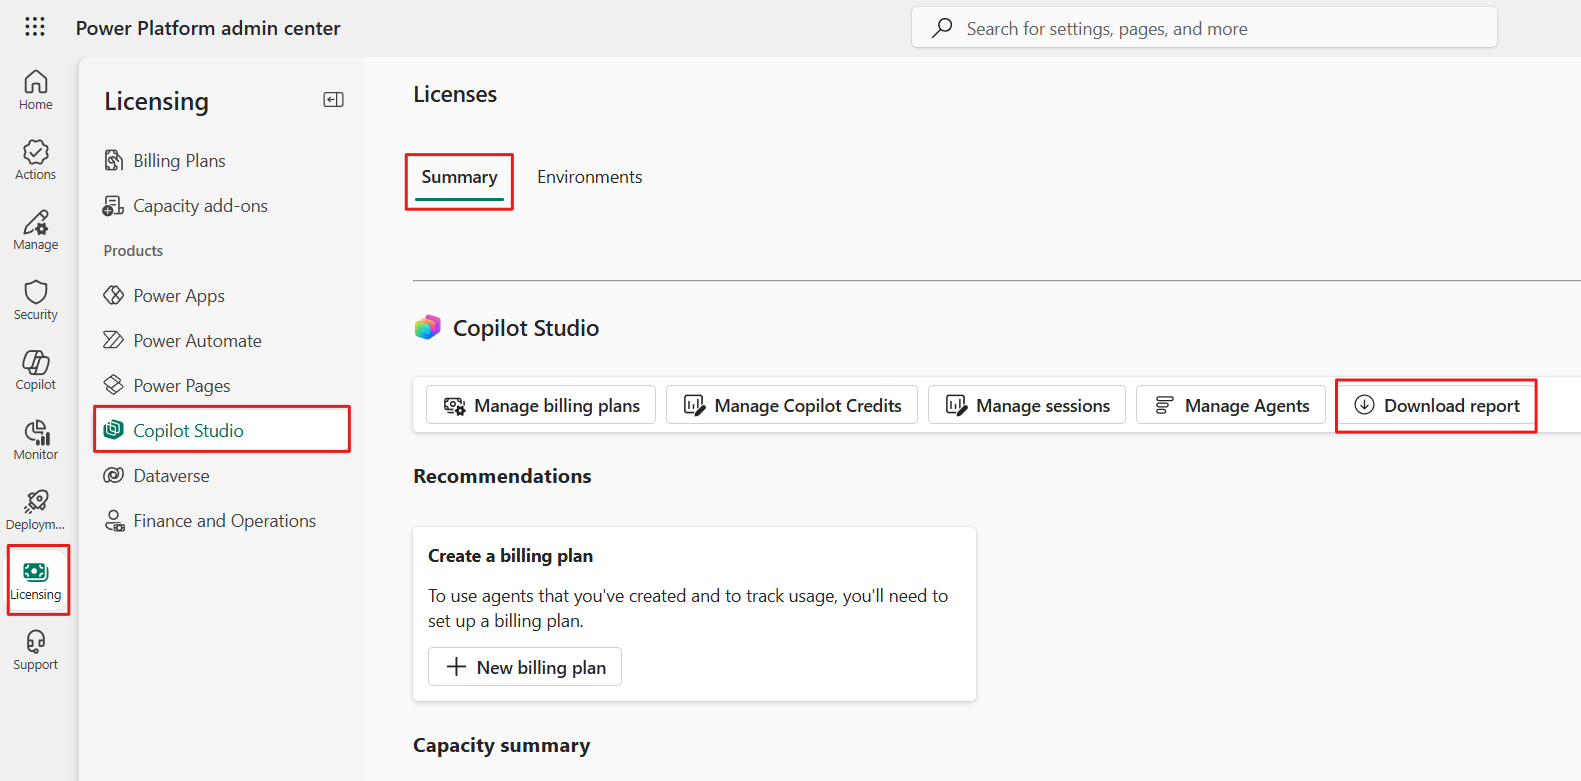
Task: Click the Finance and Operations icon
Action: 114,521
